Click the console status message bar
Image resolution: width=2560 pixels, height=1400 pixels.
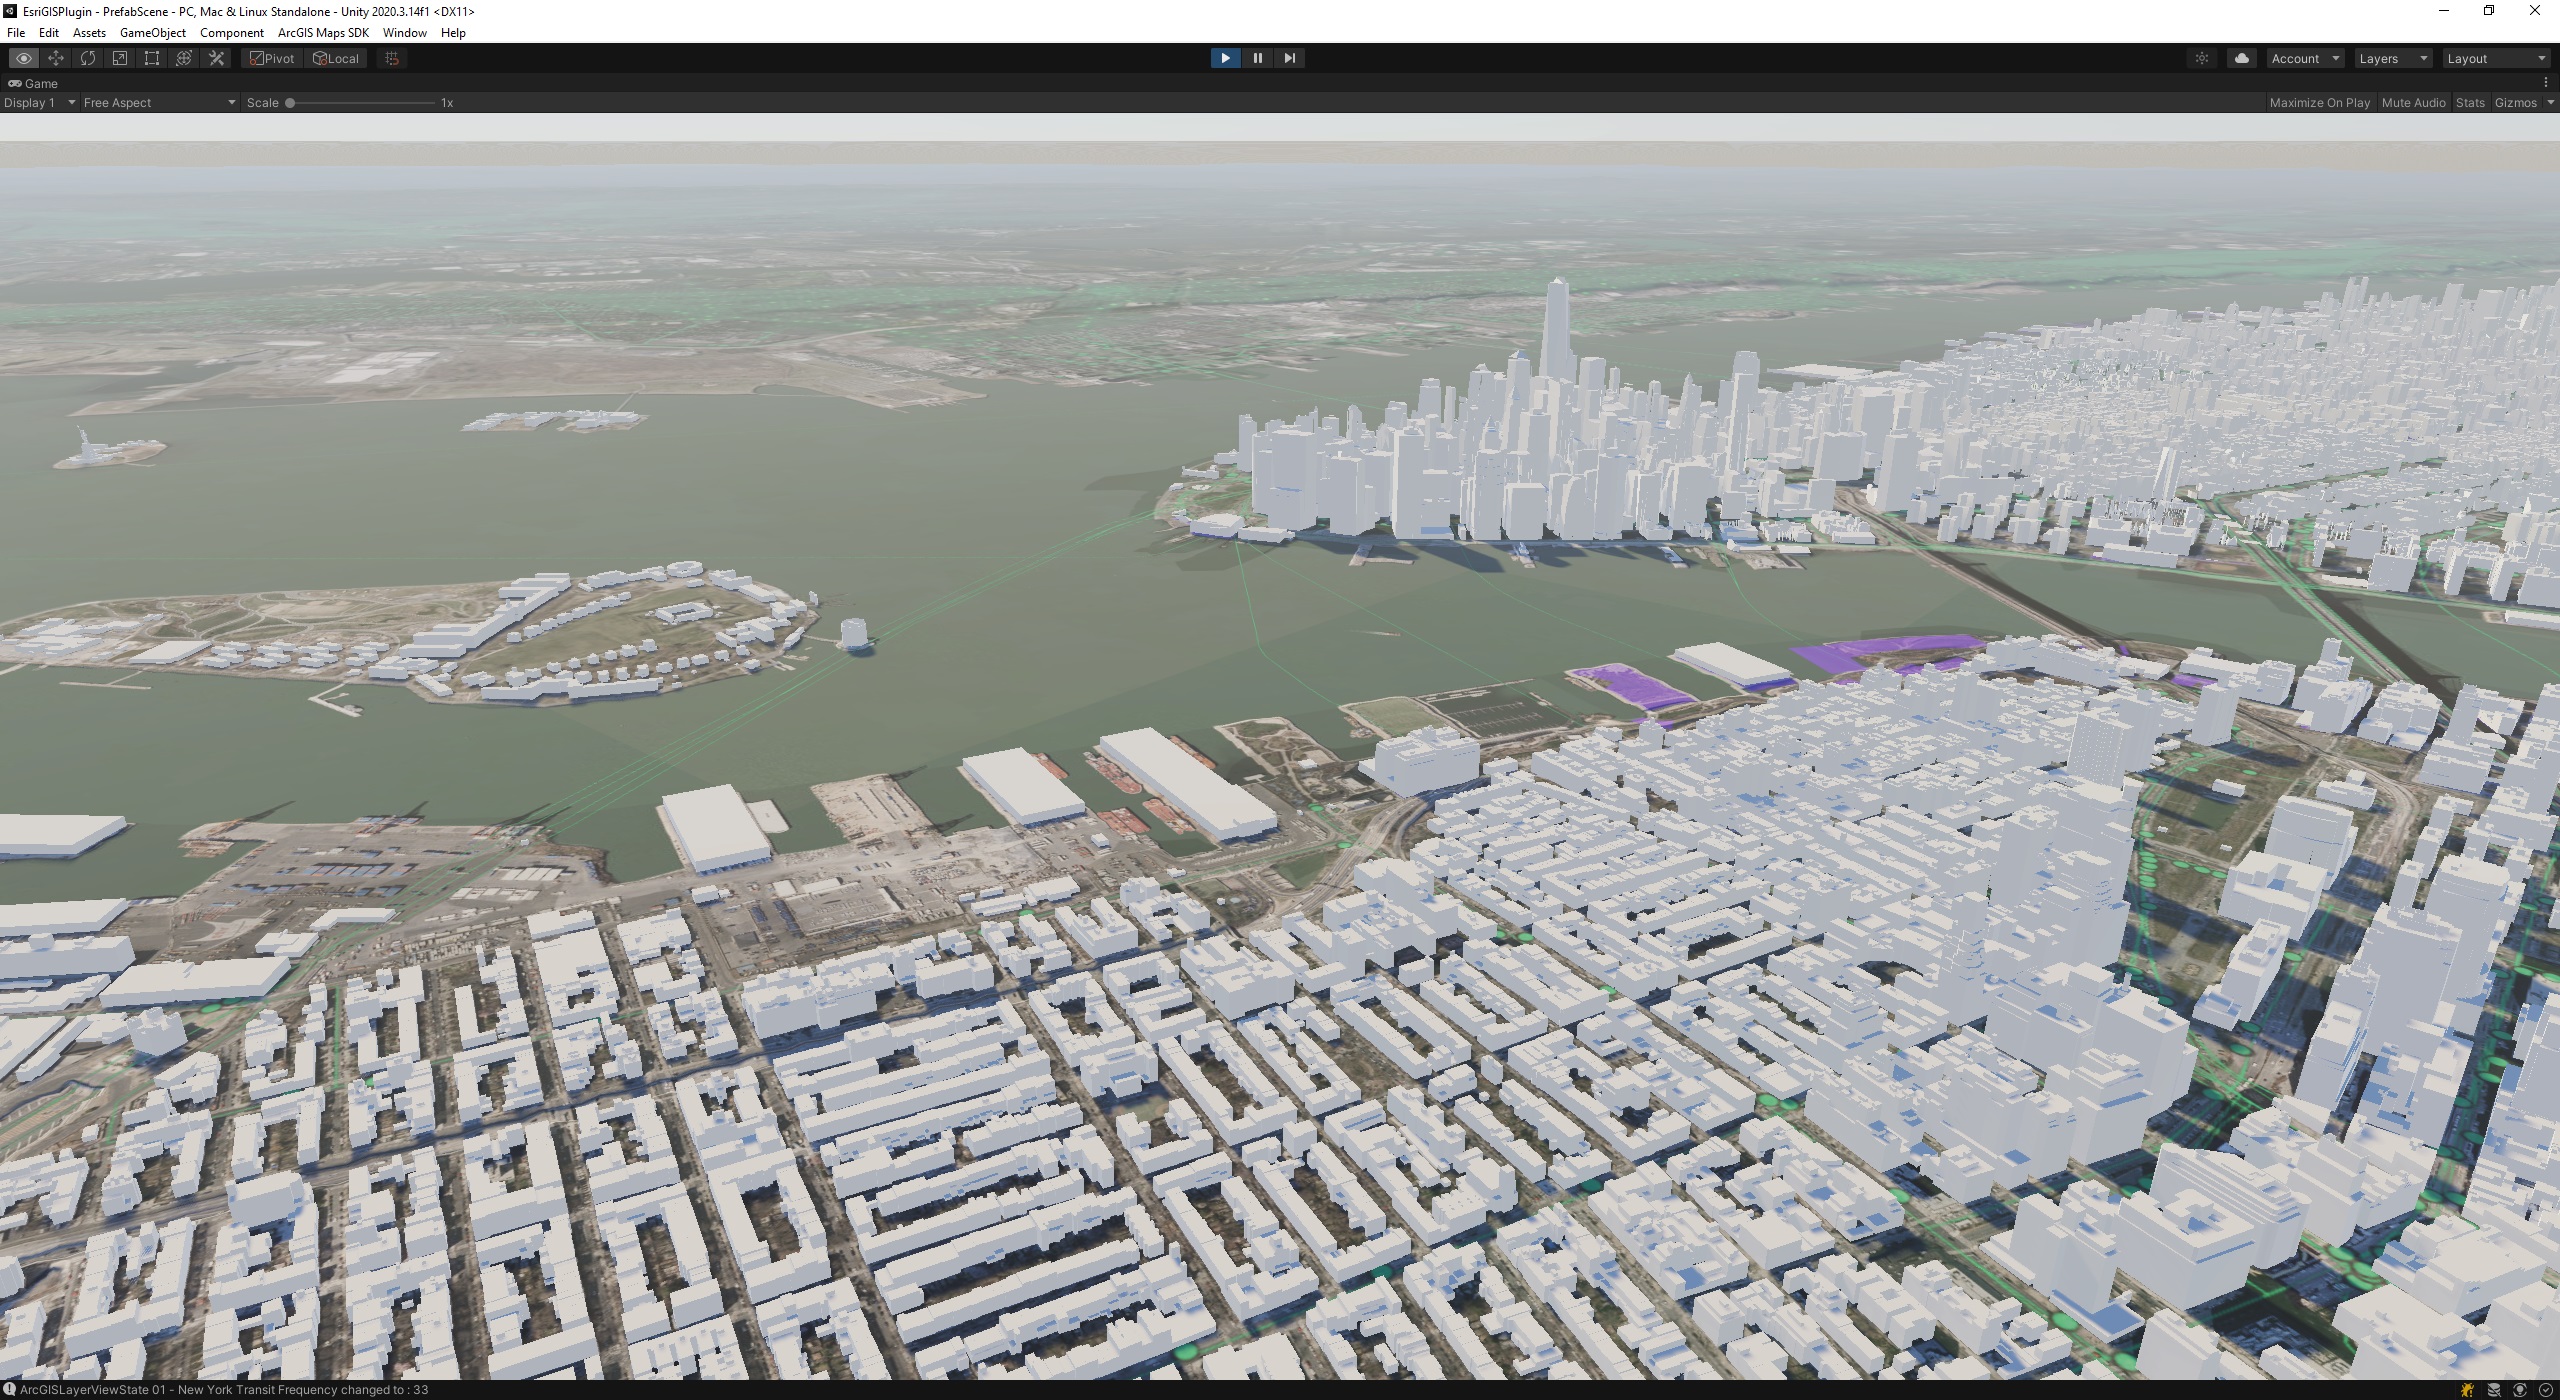coord(224,1390)
